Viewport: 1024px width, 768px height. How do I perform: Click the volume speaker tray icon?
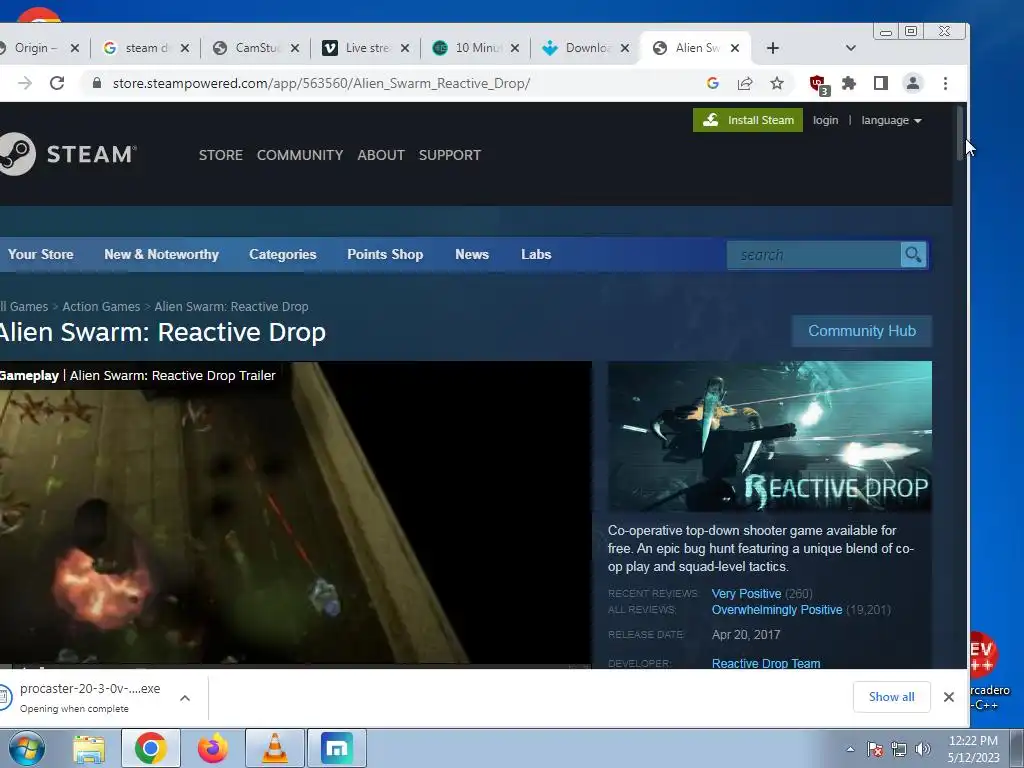point(923,749)
